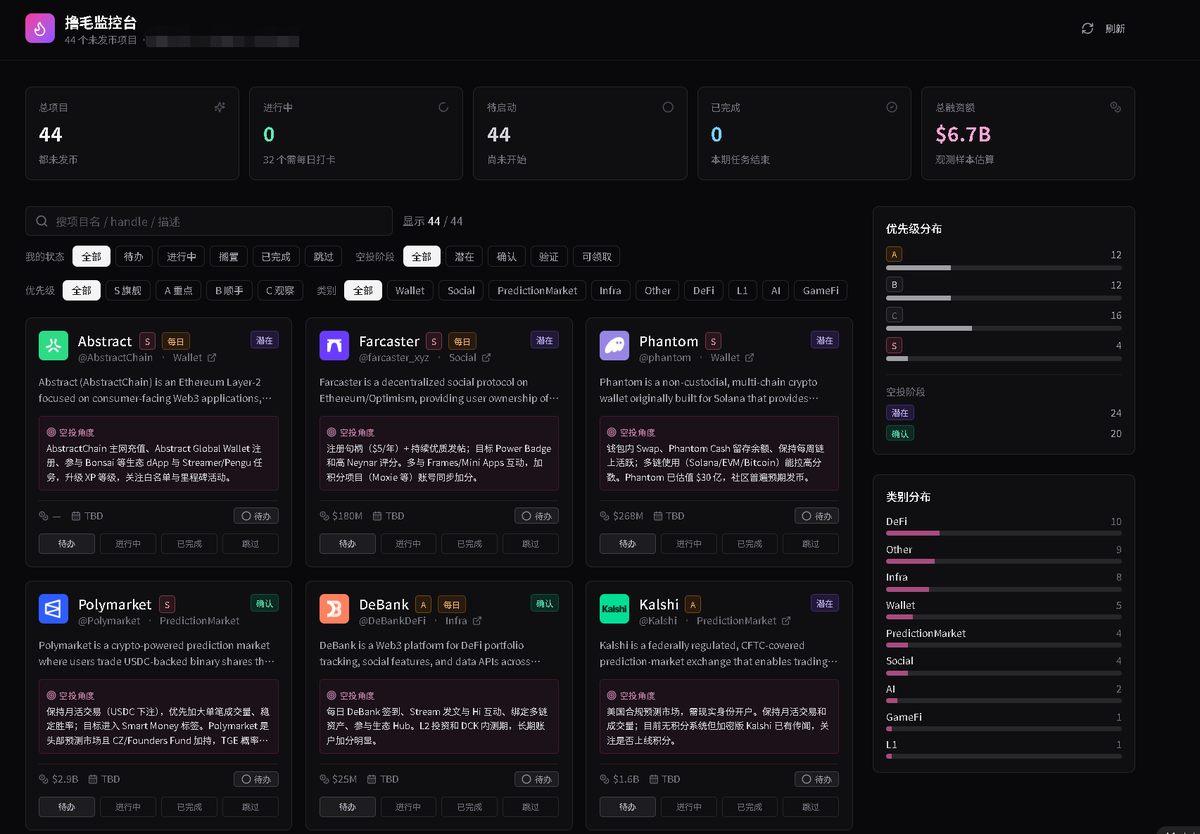The width and height of the screenshot is (1200, 834).
Task: Set Polymarket to 待办 bottom button
Action: point(67,807)
